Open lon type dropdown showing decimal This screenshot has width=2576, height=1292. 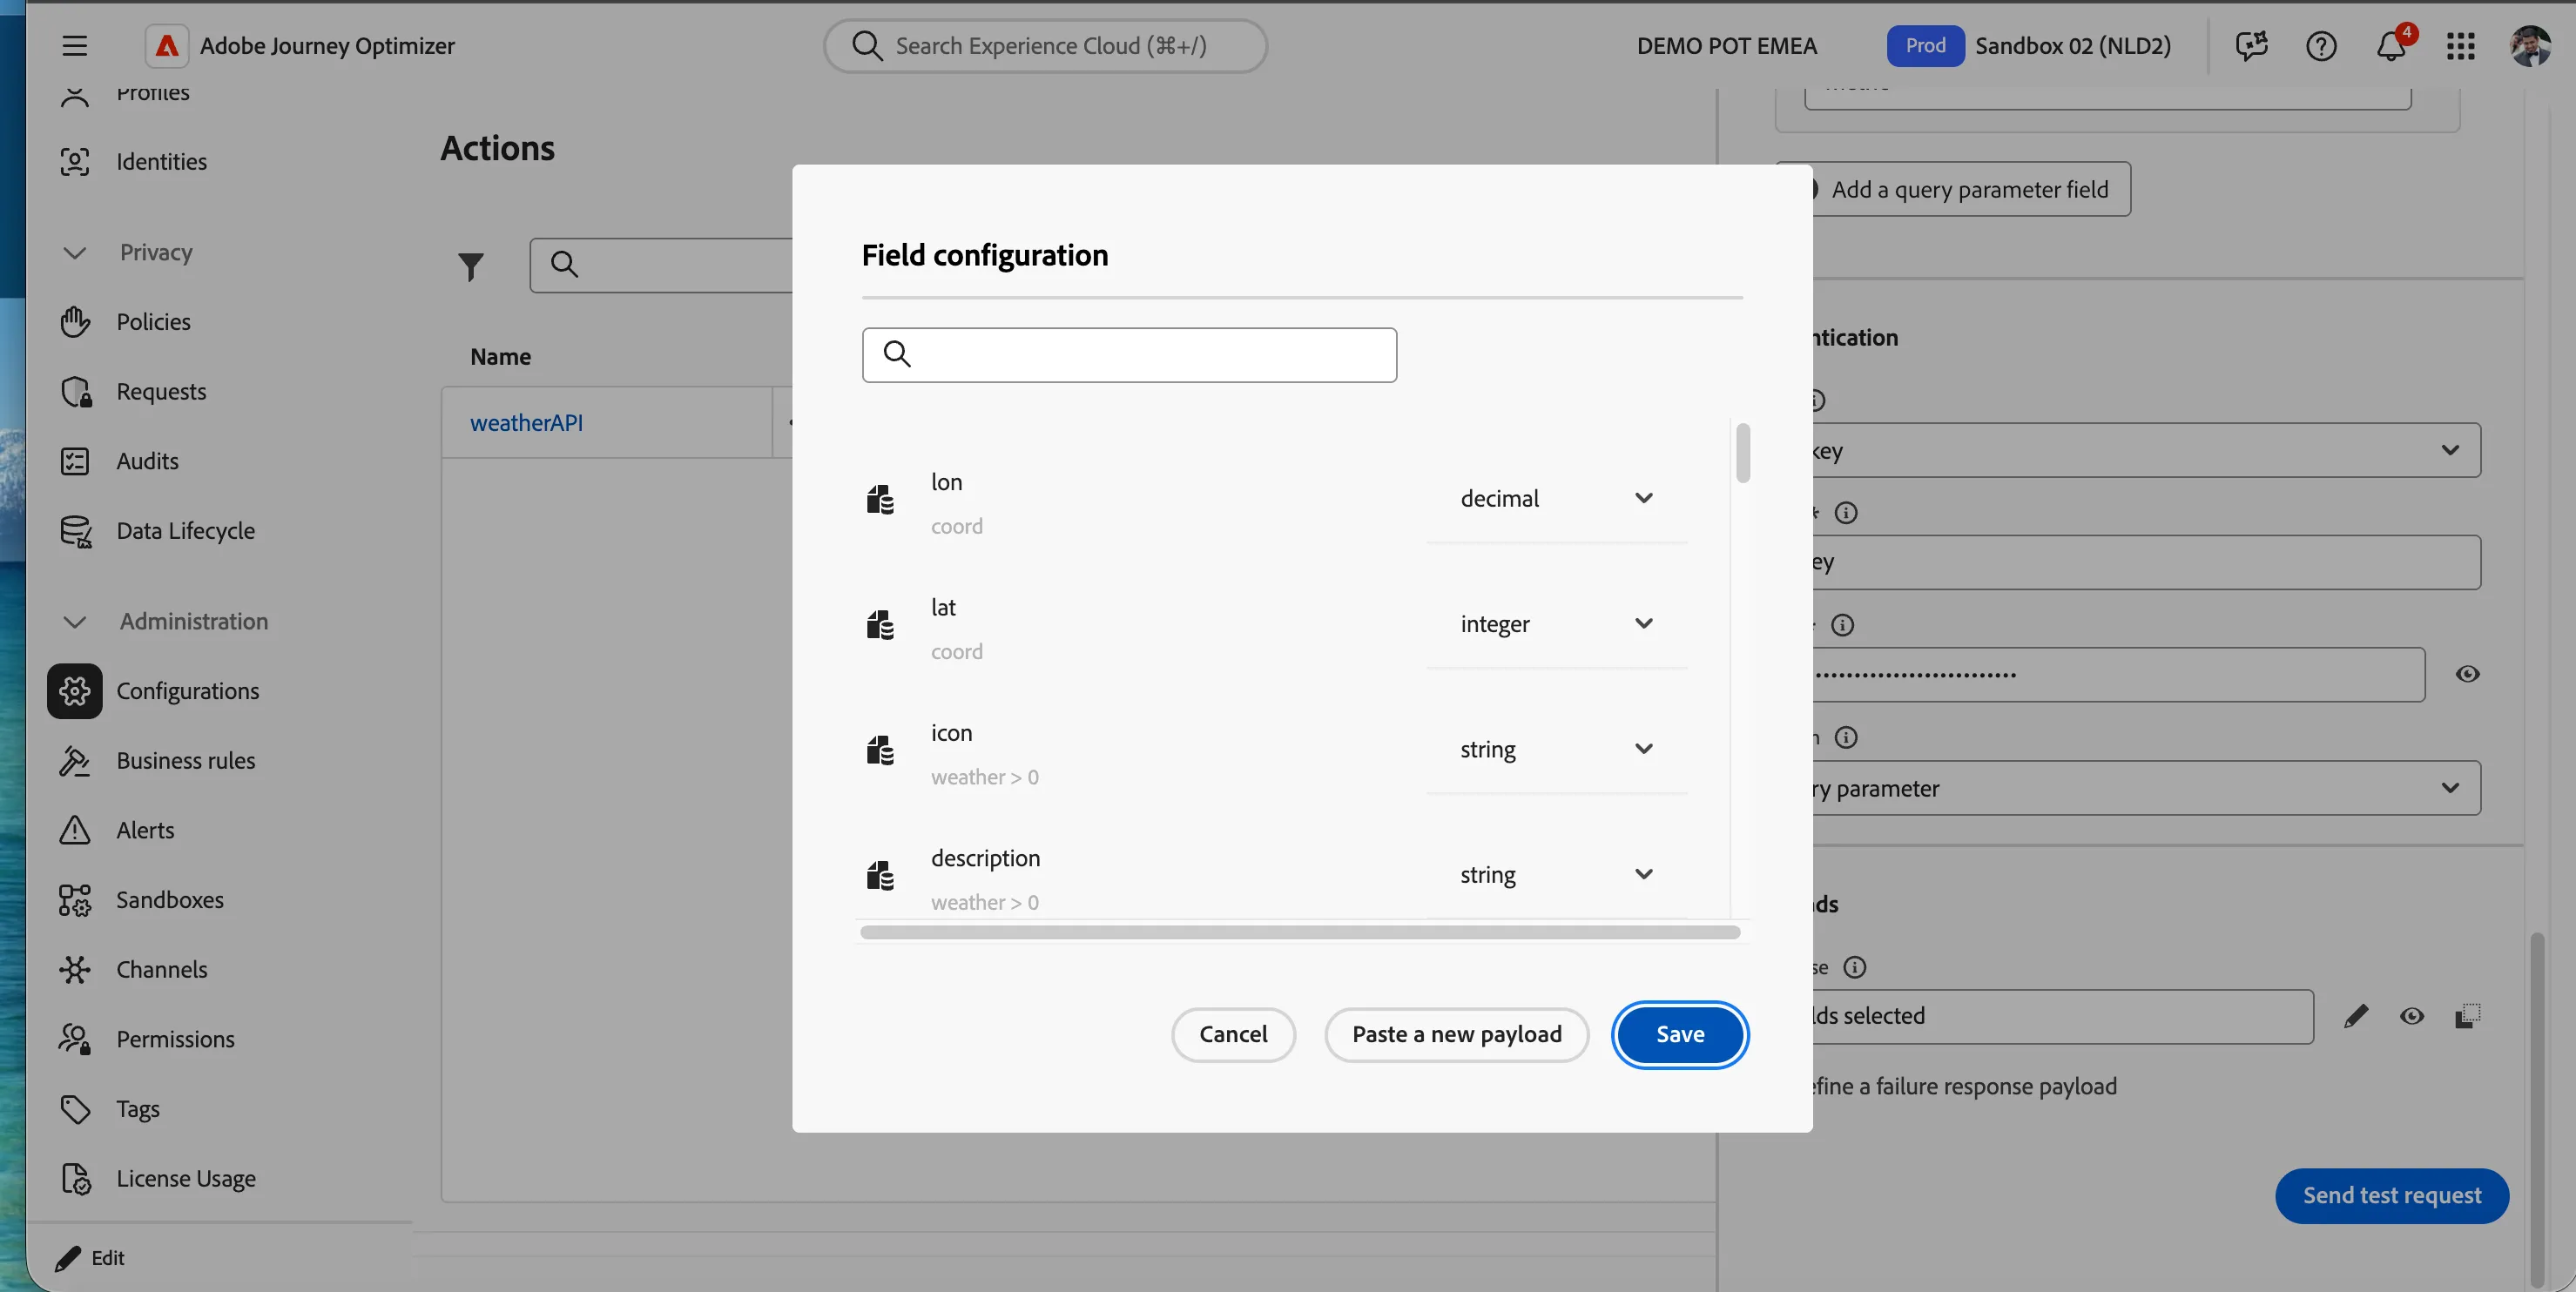tap(1557, 499)
